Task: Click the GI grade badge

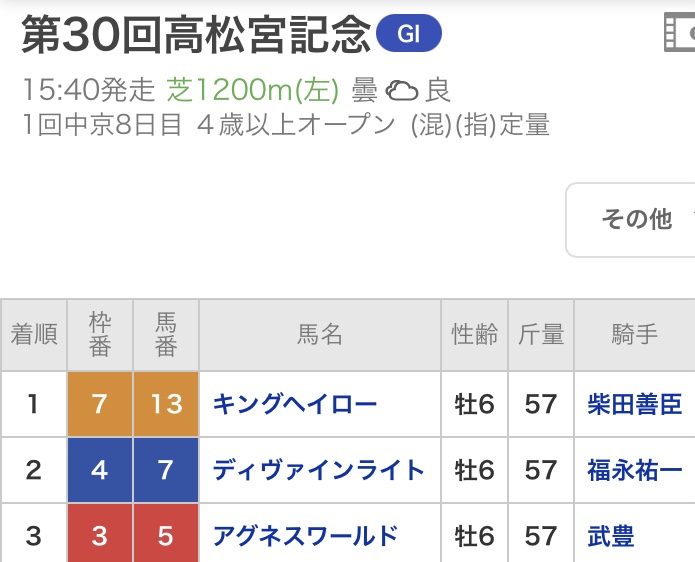Action: pyautogui.click(x=409, y=33)
